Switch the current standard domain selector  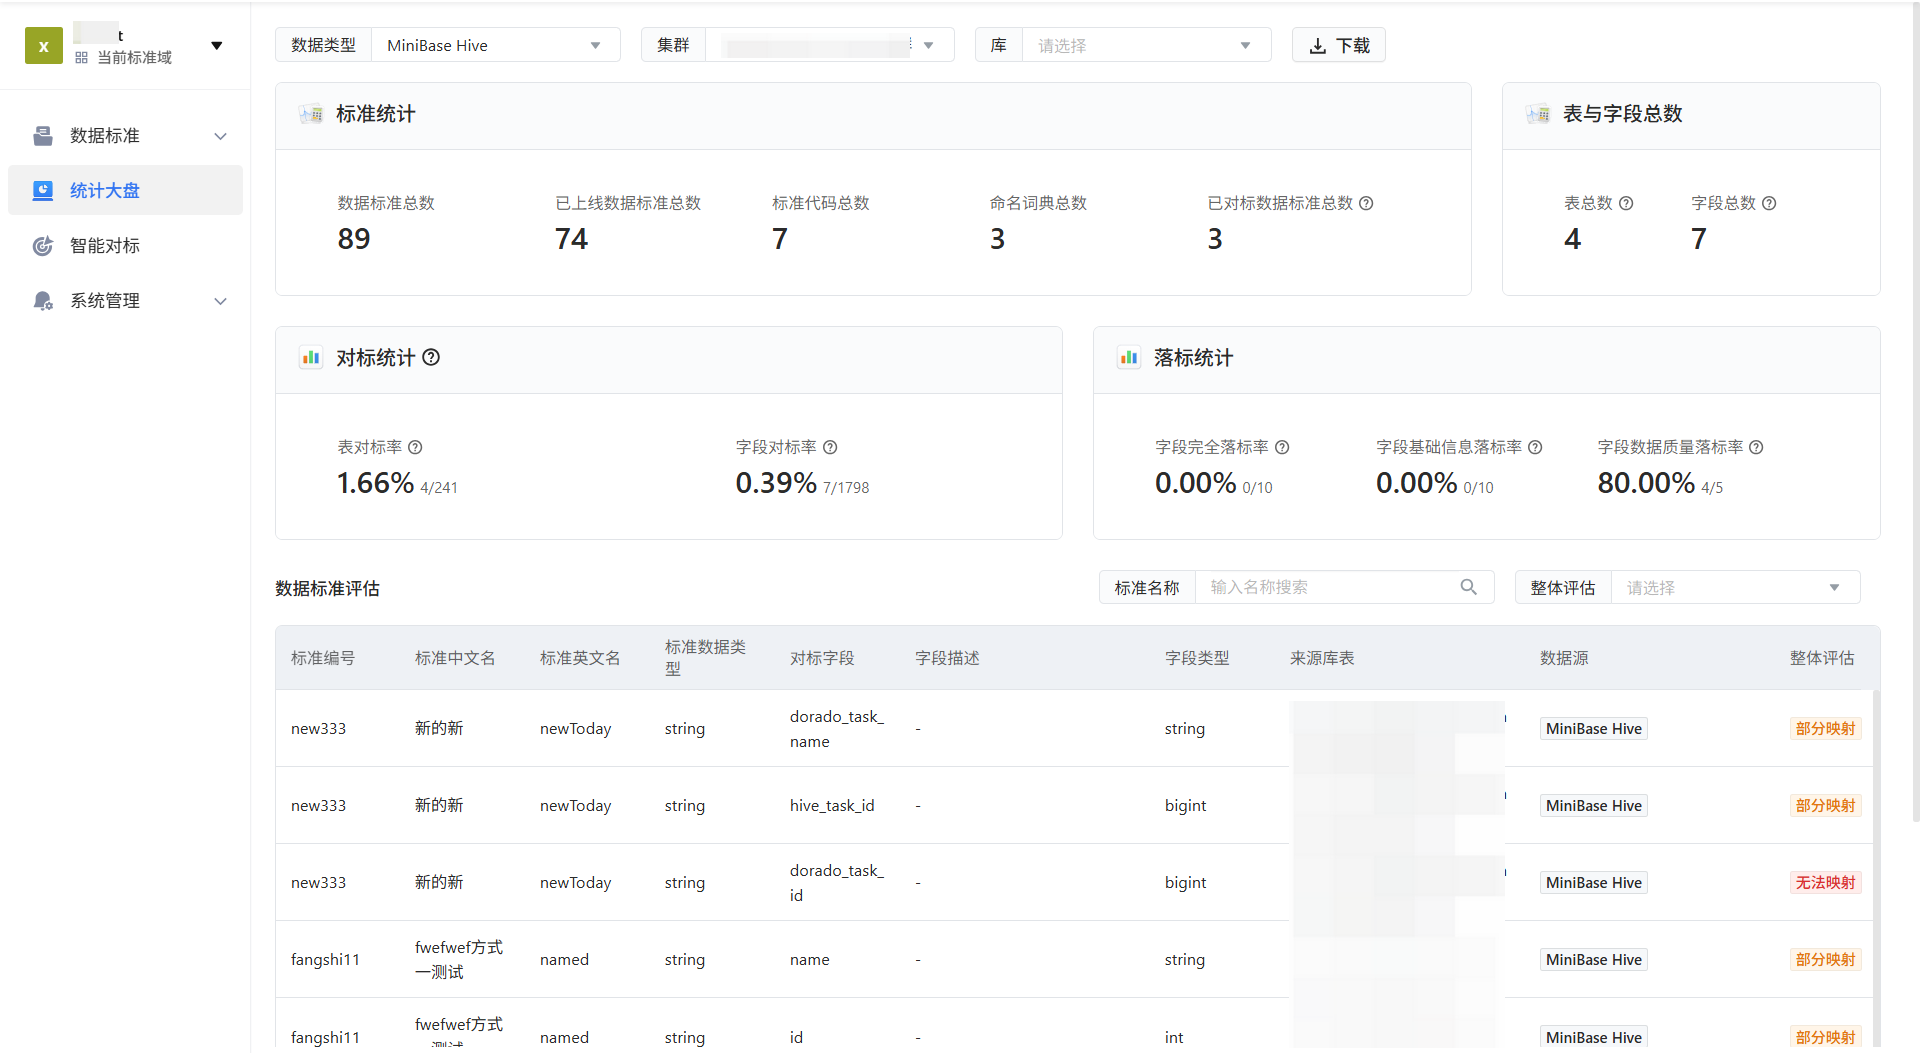(x=216, y=46)
